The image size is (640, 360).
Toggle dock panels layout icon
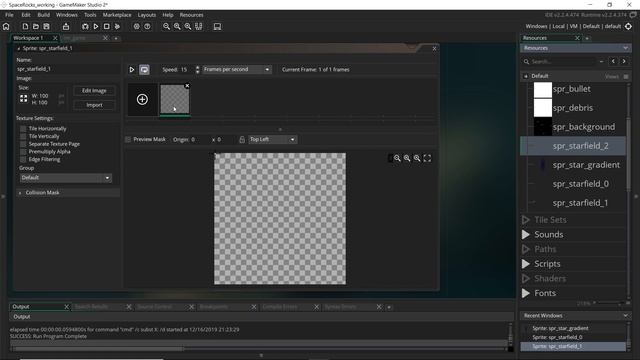(217, 27)
